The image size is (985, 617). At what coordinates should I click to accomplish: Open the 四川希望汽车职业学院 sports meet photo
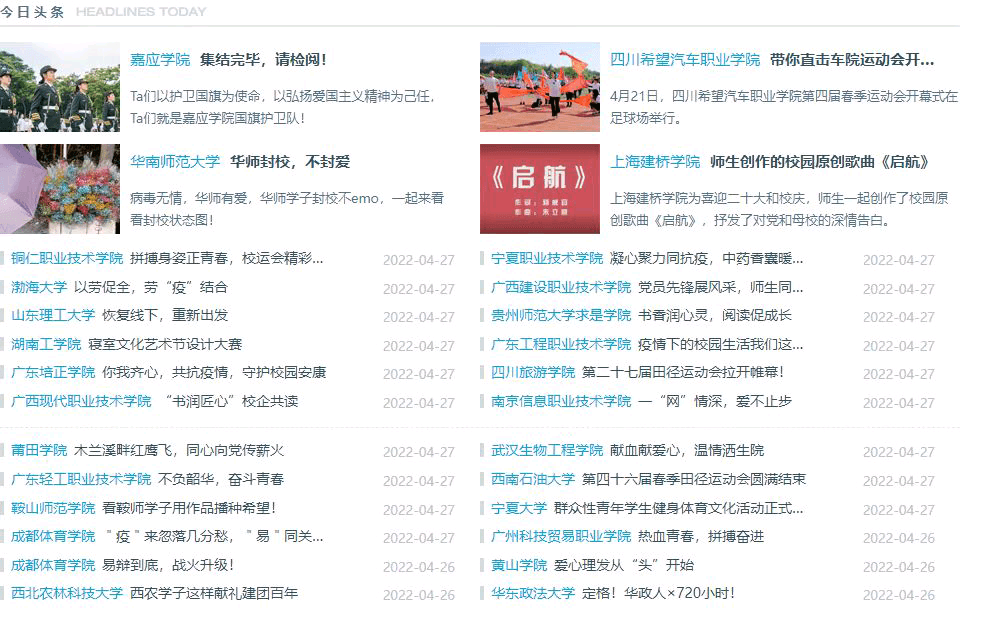click(x=540, y=87)
